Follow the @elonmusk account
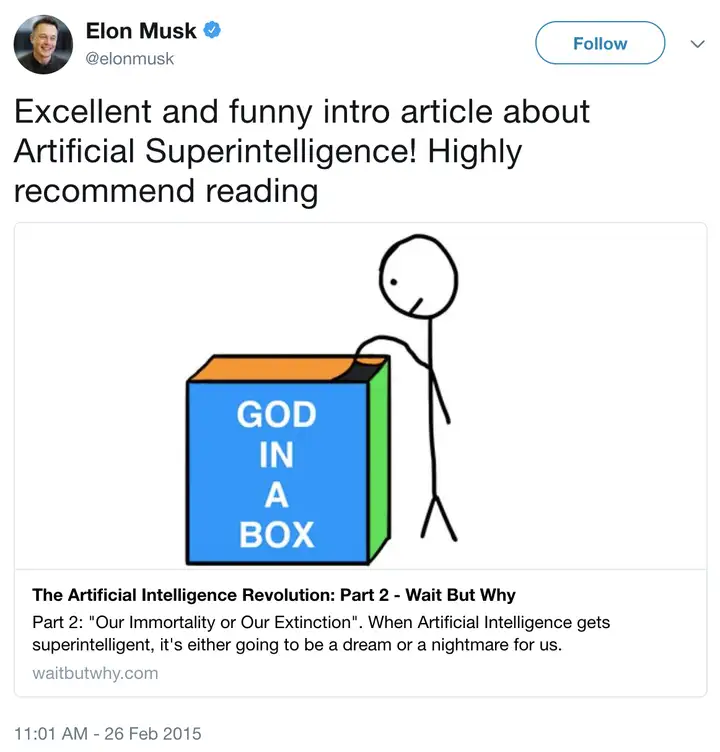The width and height of the screenshot is (720, 752). tap(600, 43)
